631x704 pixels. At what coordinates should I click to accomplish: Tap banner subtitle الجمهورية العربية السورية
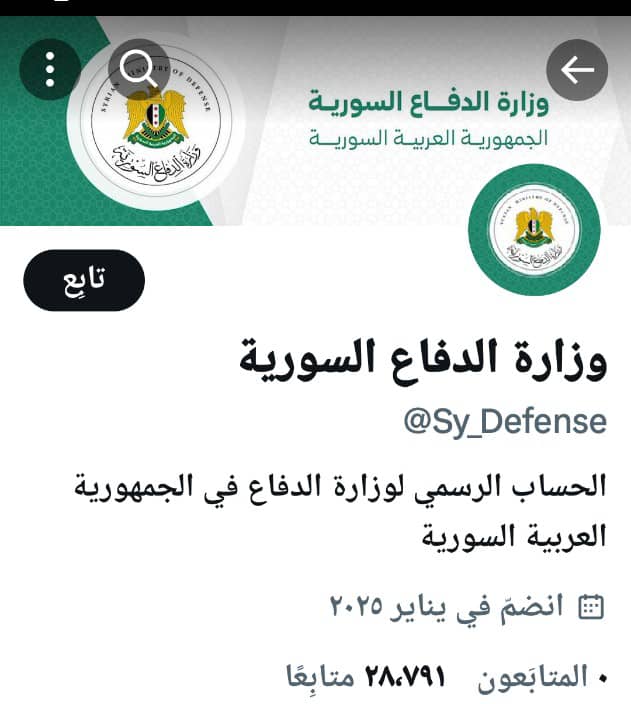428,138
